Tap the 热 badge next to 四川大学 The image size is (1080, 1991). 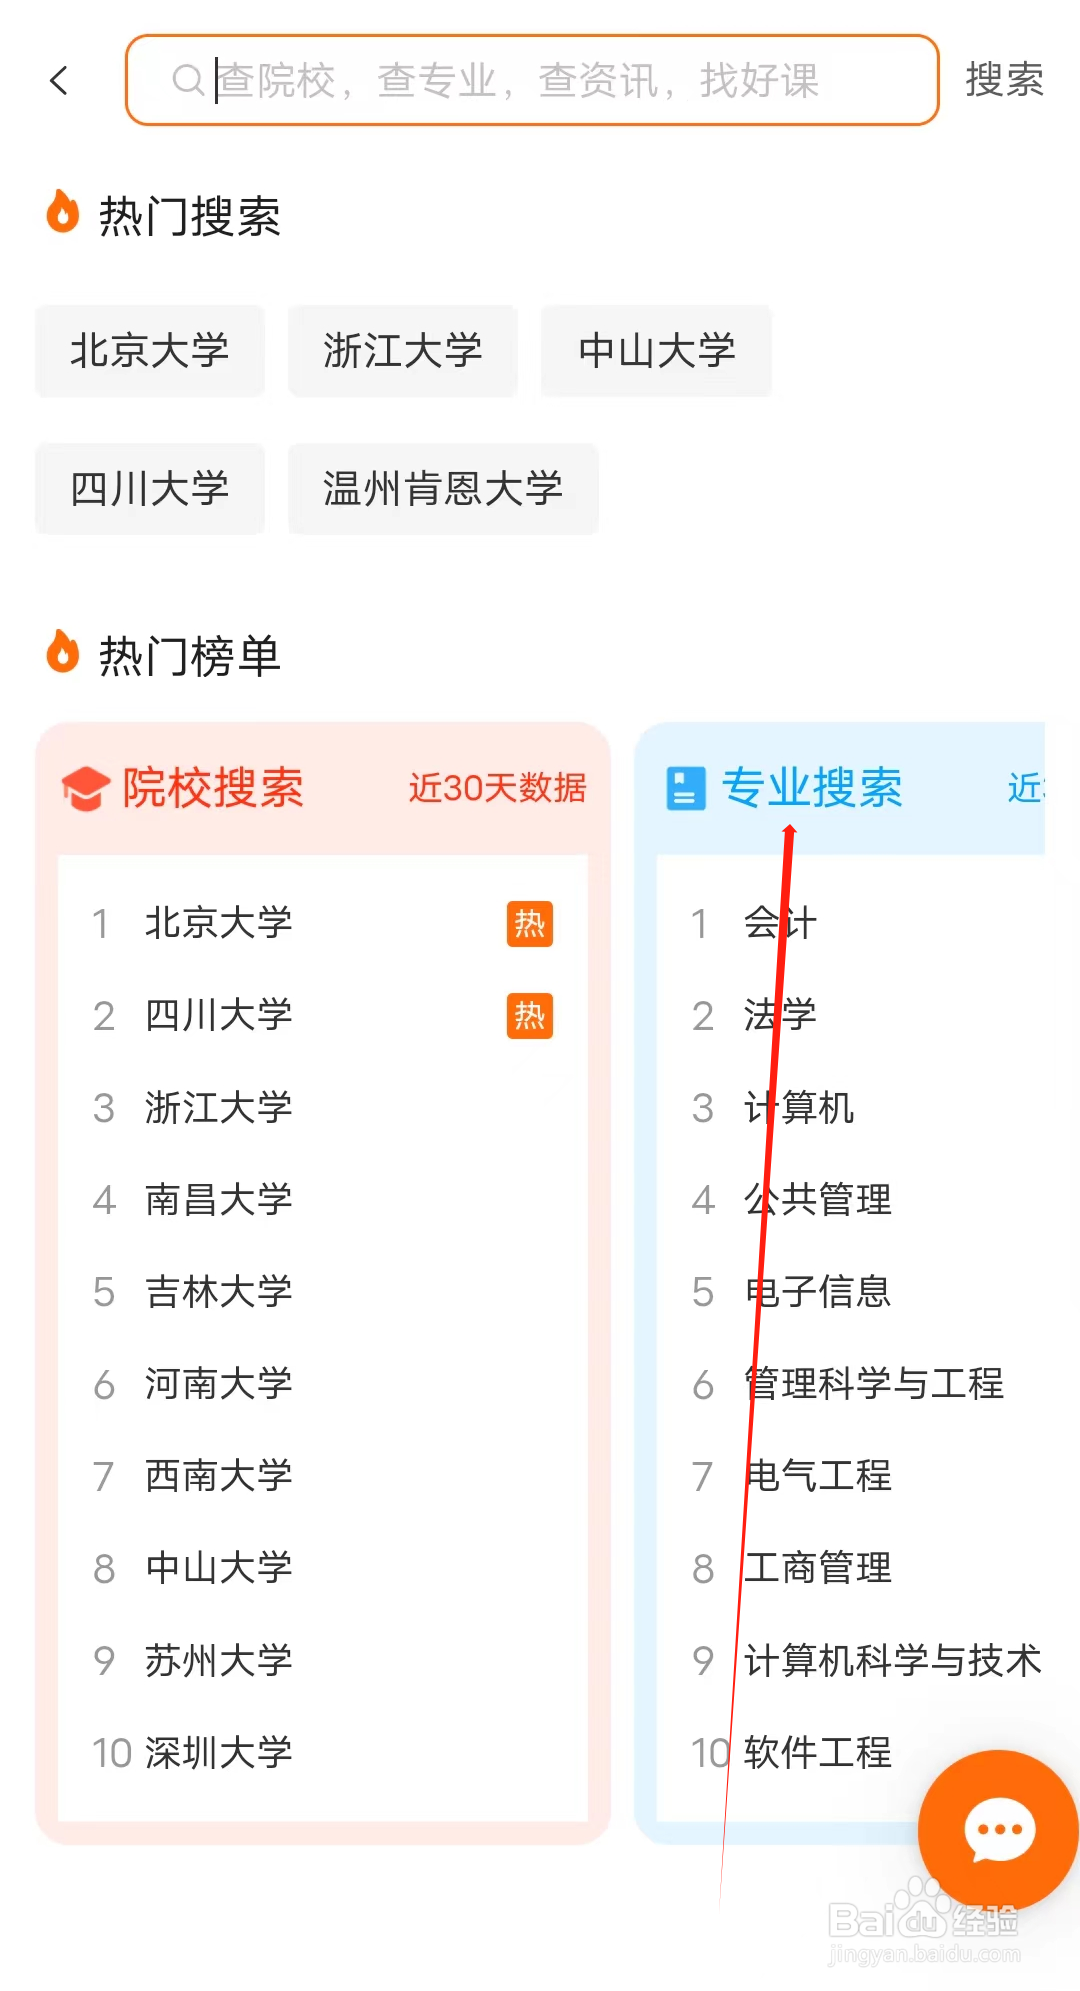tap(528, 1016)
